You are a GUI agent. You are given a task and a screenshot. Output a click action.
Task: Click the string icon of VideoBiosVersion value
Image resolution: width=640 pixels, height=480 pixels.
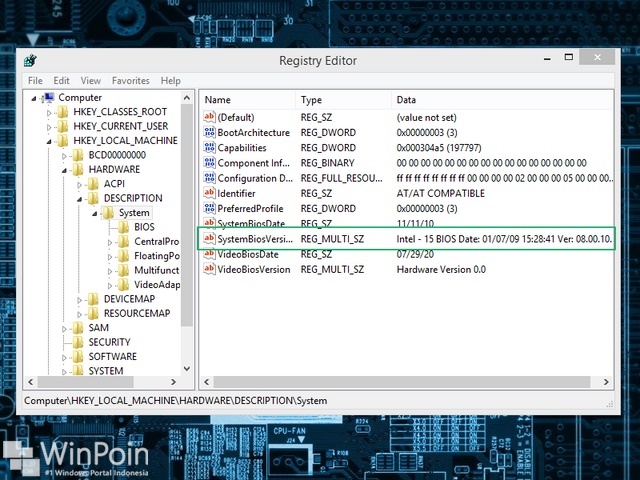click(x=209, y=269)
